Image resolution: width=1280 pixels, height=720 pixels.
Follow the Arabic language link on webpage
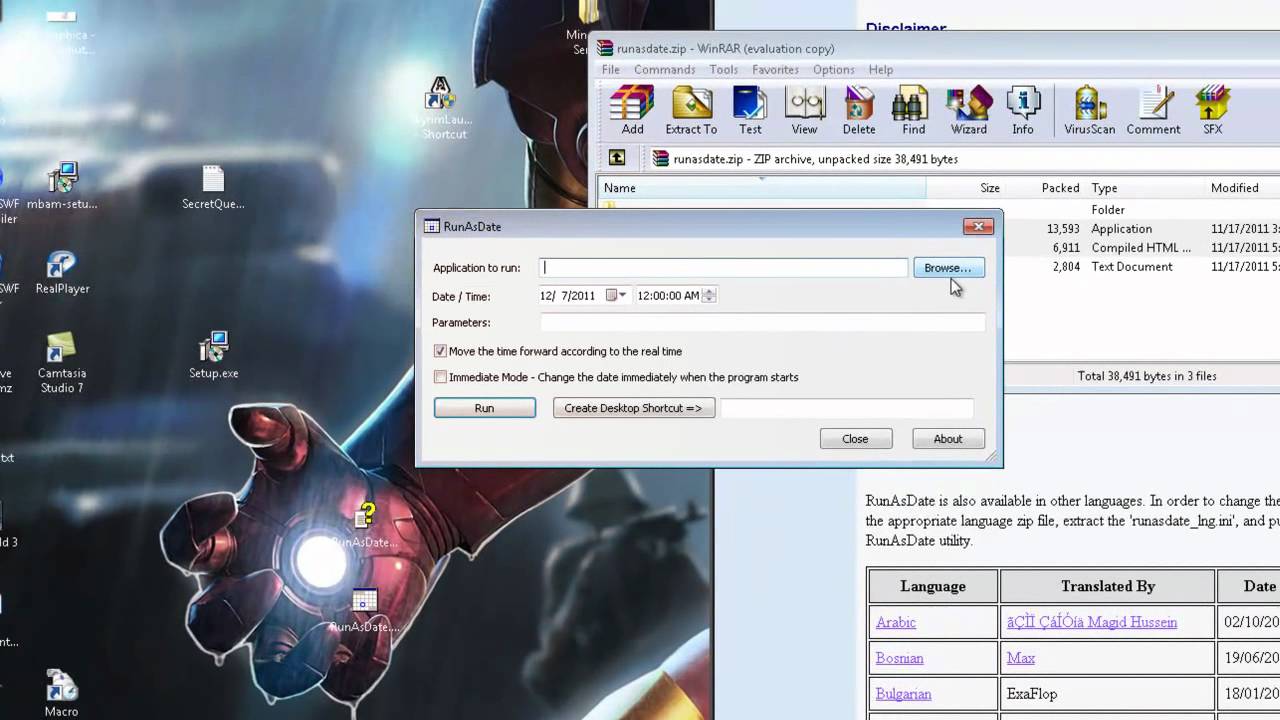pos(896,622)
